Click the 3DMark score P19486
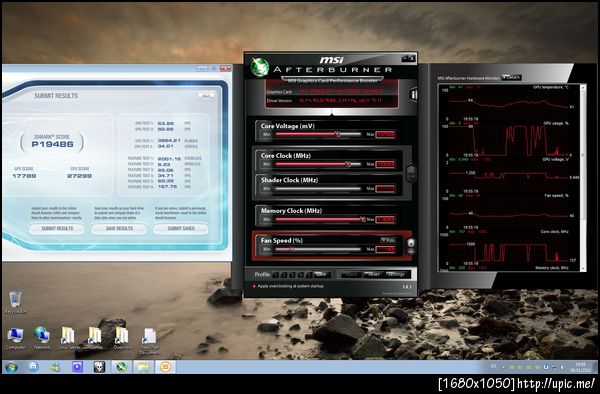The image size is (600, 394). coord(52,144)
